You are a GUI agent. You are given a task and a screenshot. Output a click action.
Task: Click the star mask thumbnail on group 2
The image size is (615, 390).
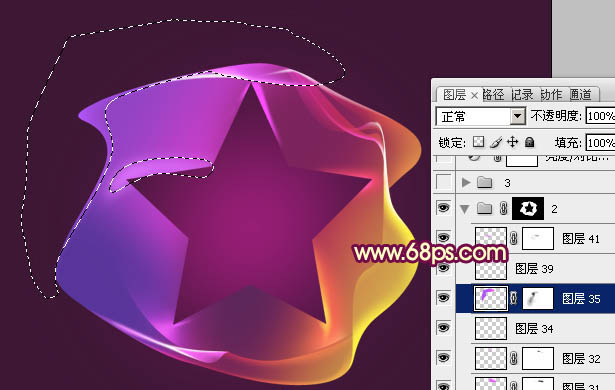528,208
